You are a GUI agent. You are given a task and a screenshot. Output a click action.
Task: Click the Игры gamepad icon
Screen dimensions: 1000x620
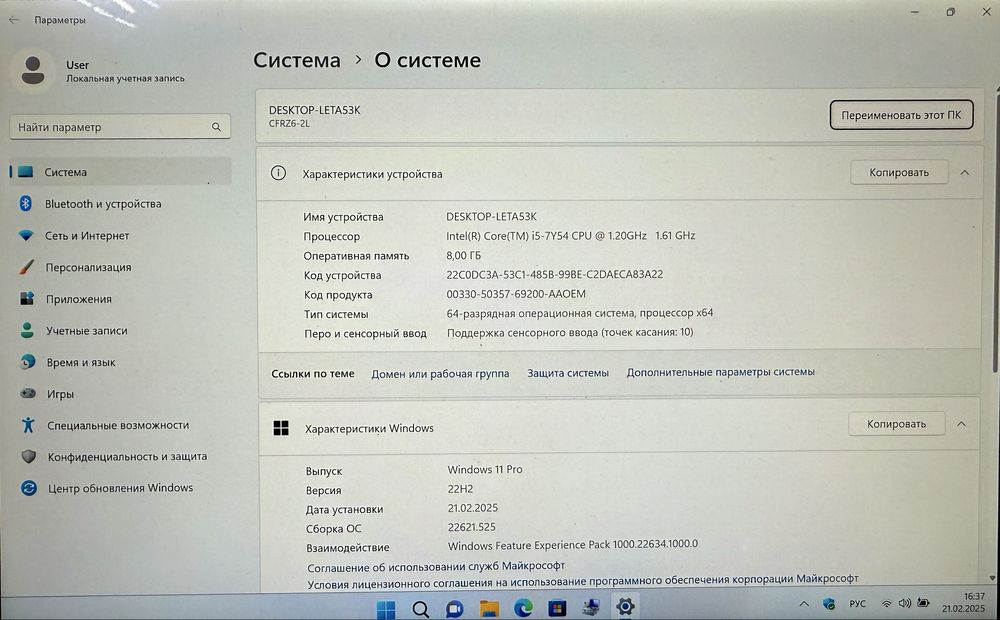coord(28,394)
